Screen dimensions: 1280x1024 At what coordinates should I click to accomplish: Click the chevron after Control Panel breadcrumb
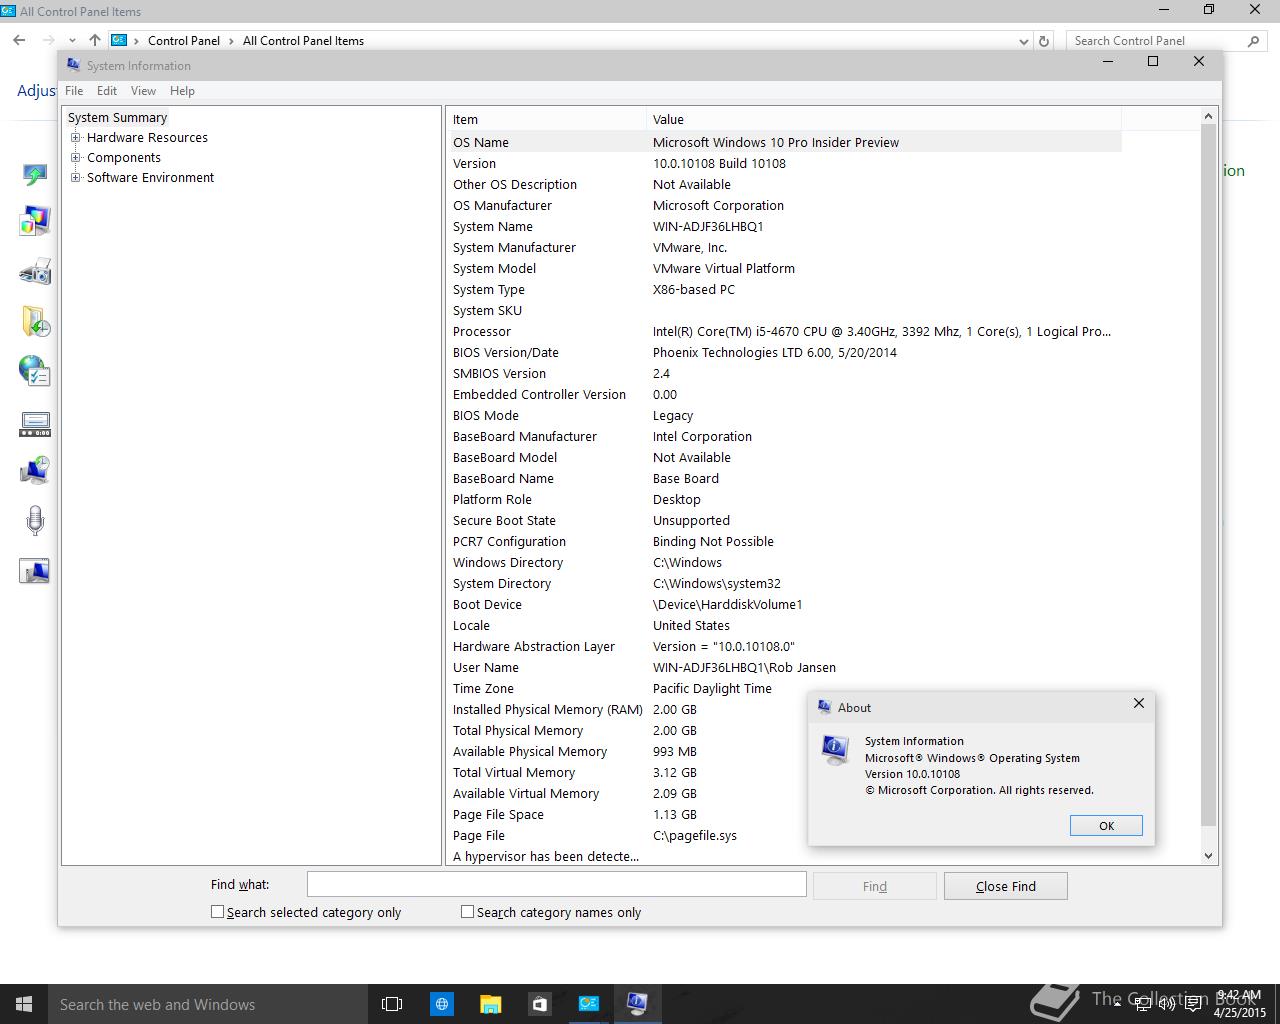point(231,41)
